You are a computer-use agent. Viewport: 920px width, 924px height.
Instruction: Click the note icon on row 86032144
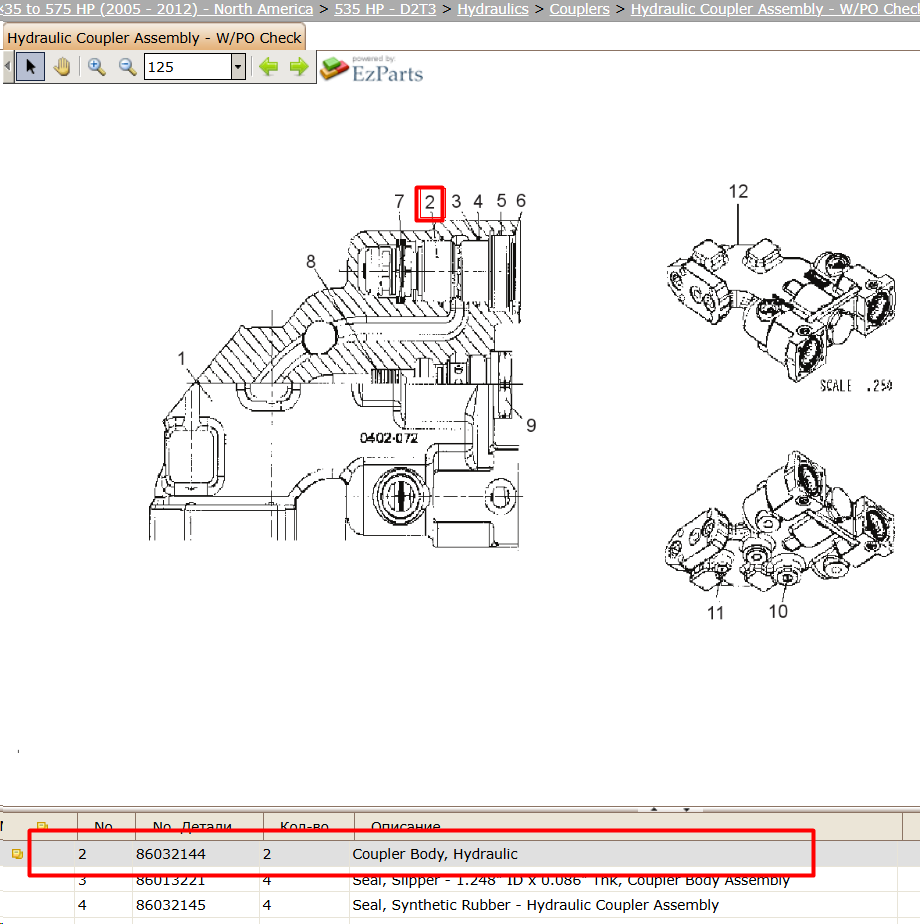click(17, 854)
